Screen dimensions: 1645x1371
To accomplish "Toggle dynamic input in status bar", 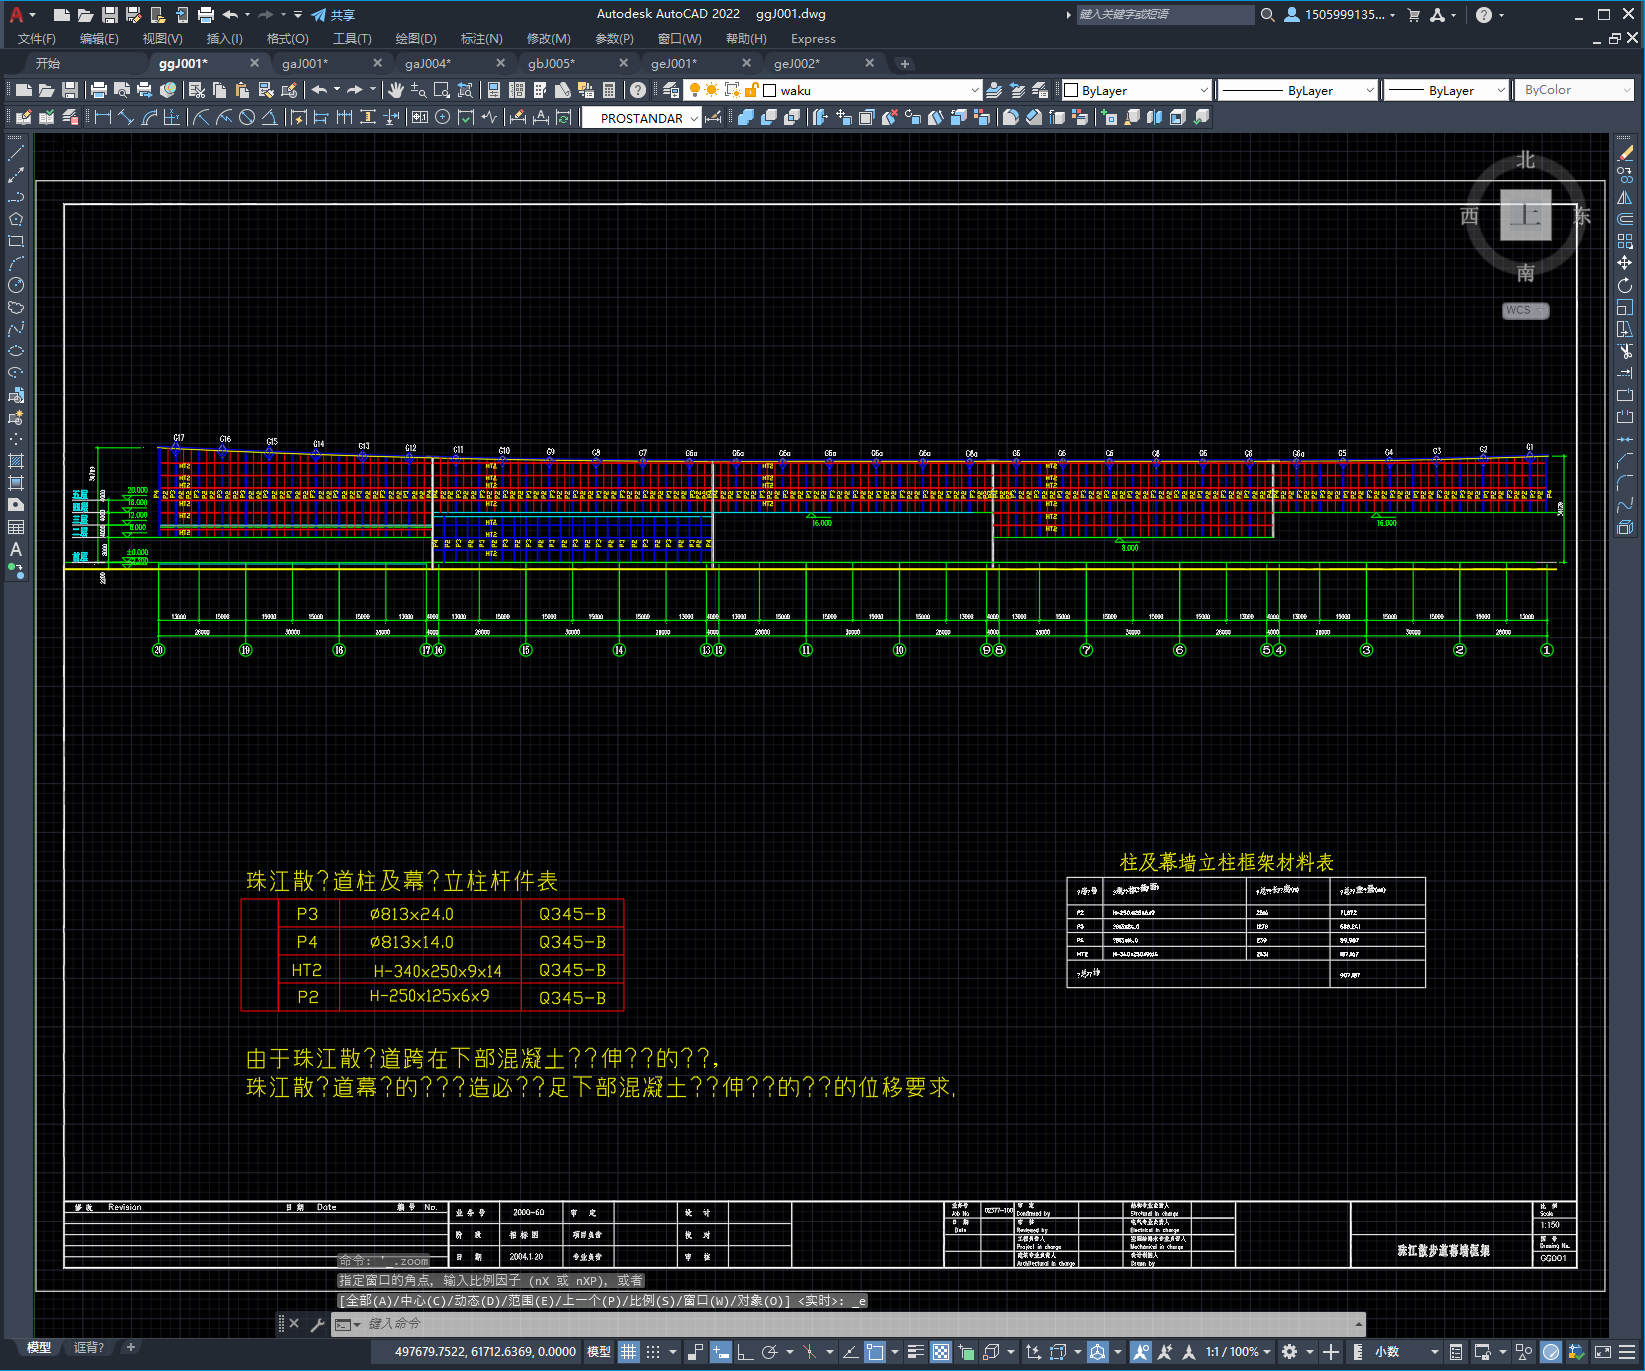I will [x=721, y=1352].
